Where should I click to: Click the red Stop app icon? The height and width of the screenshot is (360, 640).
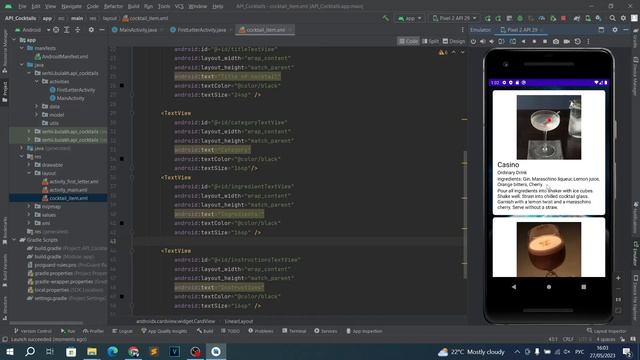(563, 18)
